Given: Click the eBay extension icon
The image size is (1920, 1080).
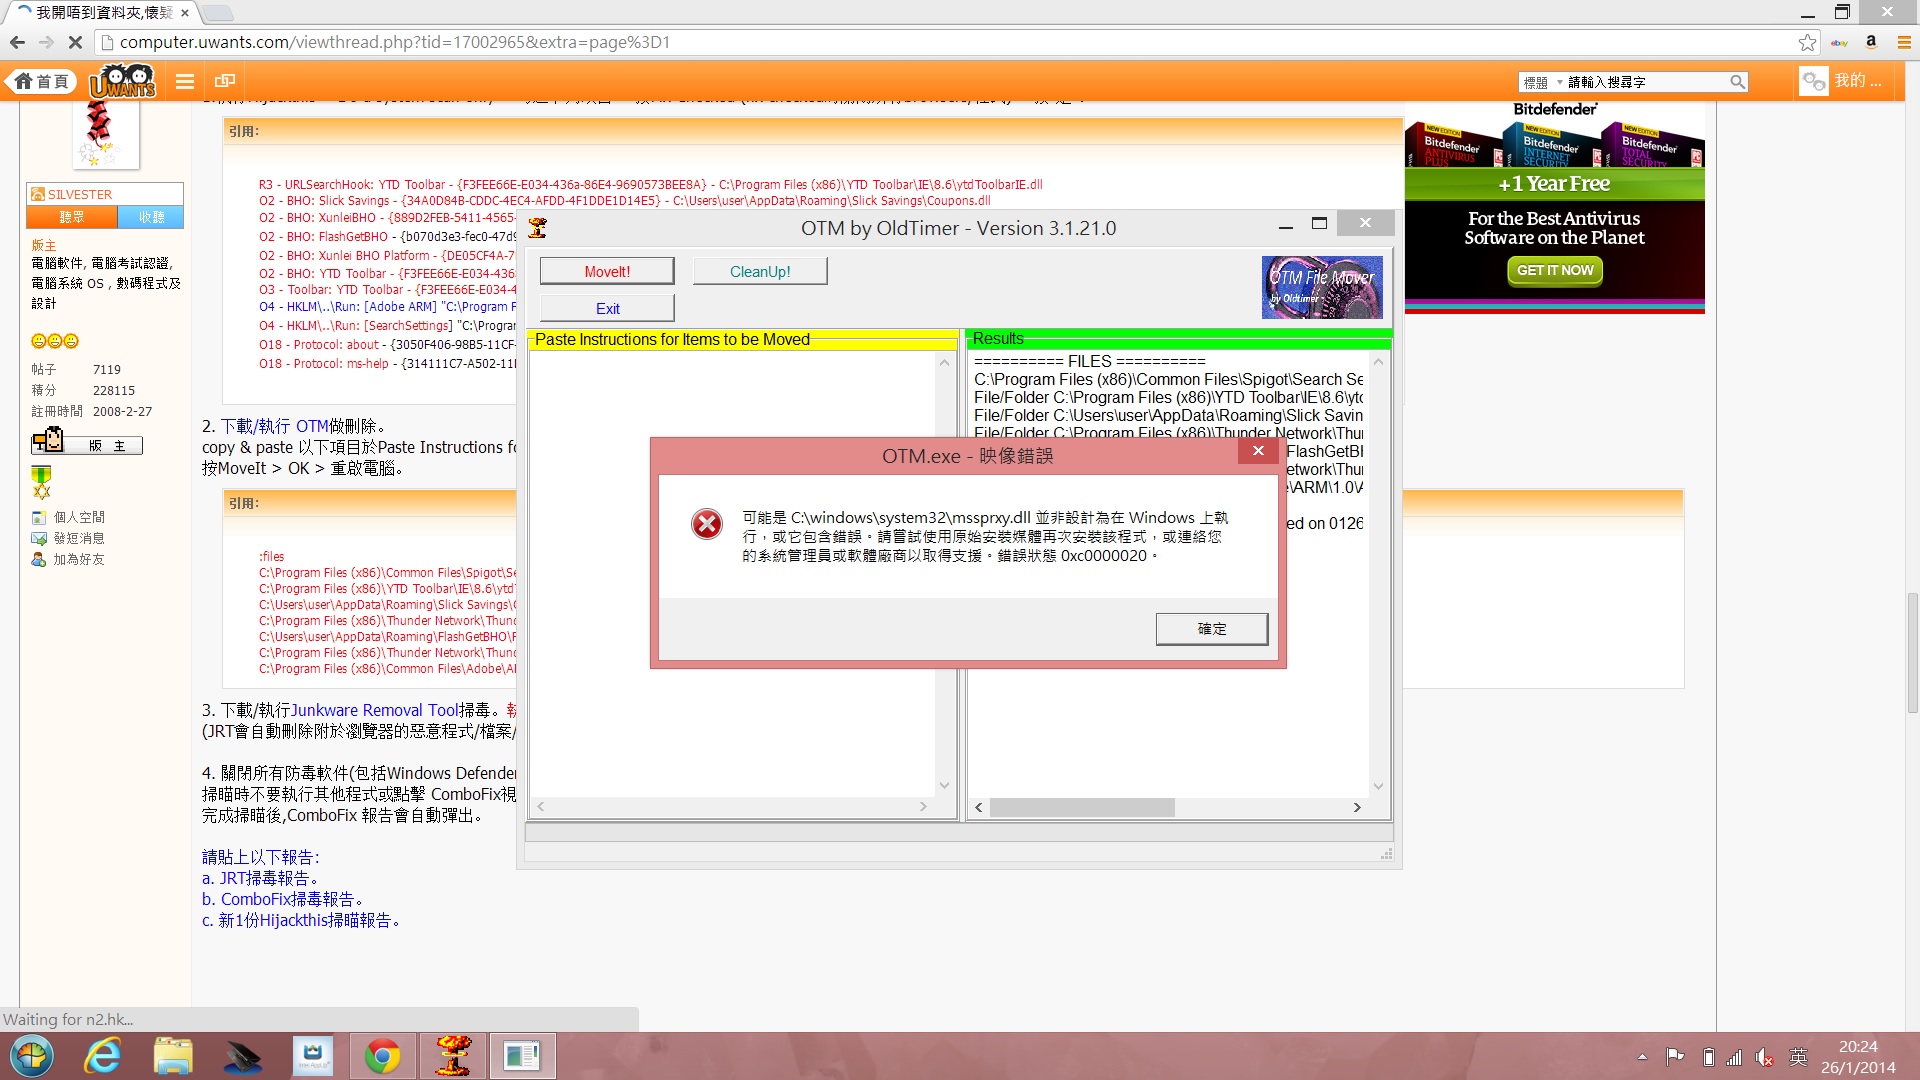Looking at the screenshot, I should point(1839,43).
